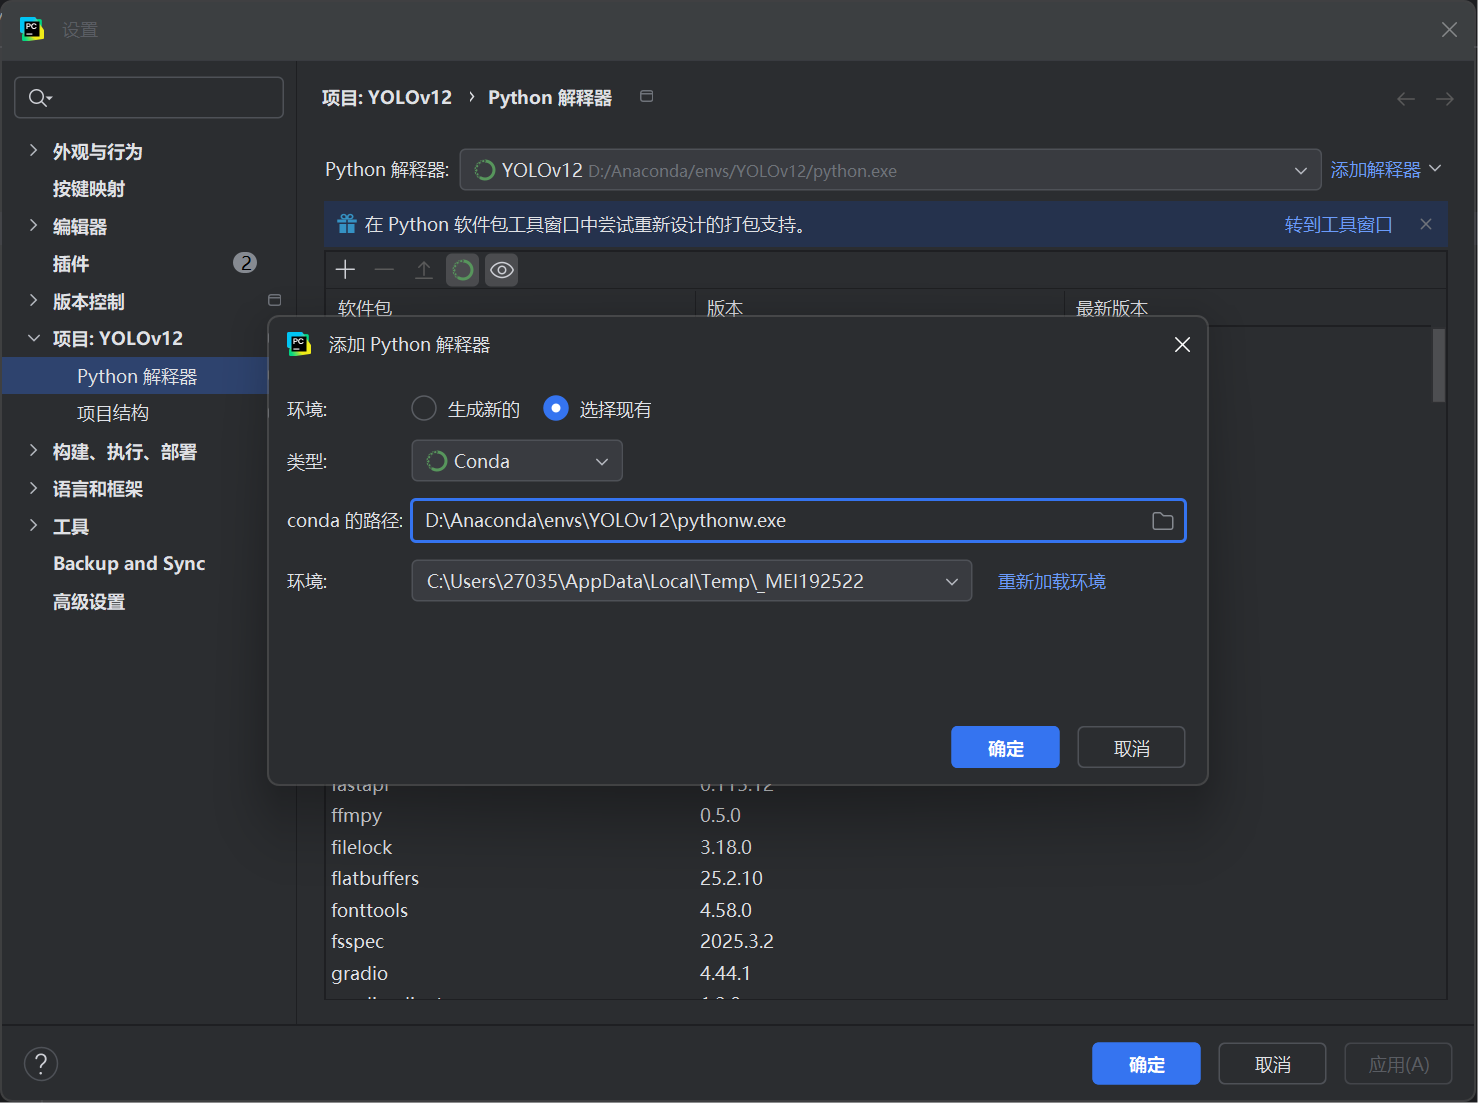The image size is (1478, 1103).
Task: Open 按键映射 settings page
Action: 89,189
